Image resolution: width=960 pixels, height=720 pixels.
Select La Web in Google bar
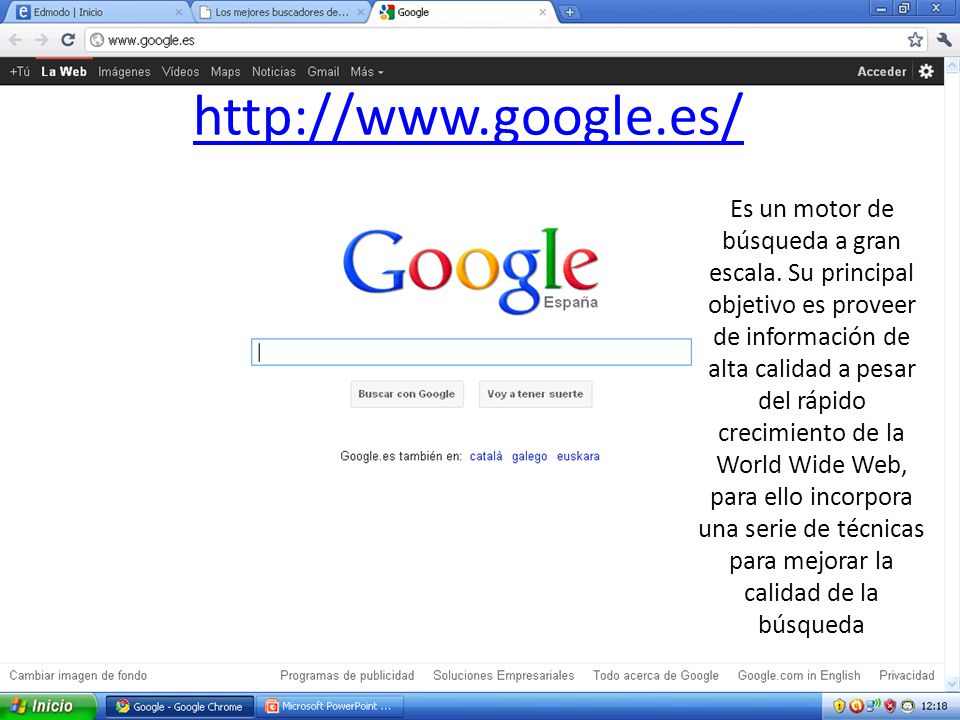[x=64, y=72]
